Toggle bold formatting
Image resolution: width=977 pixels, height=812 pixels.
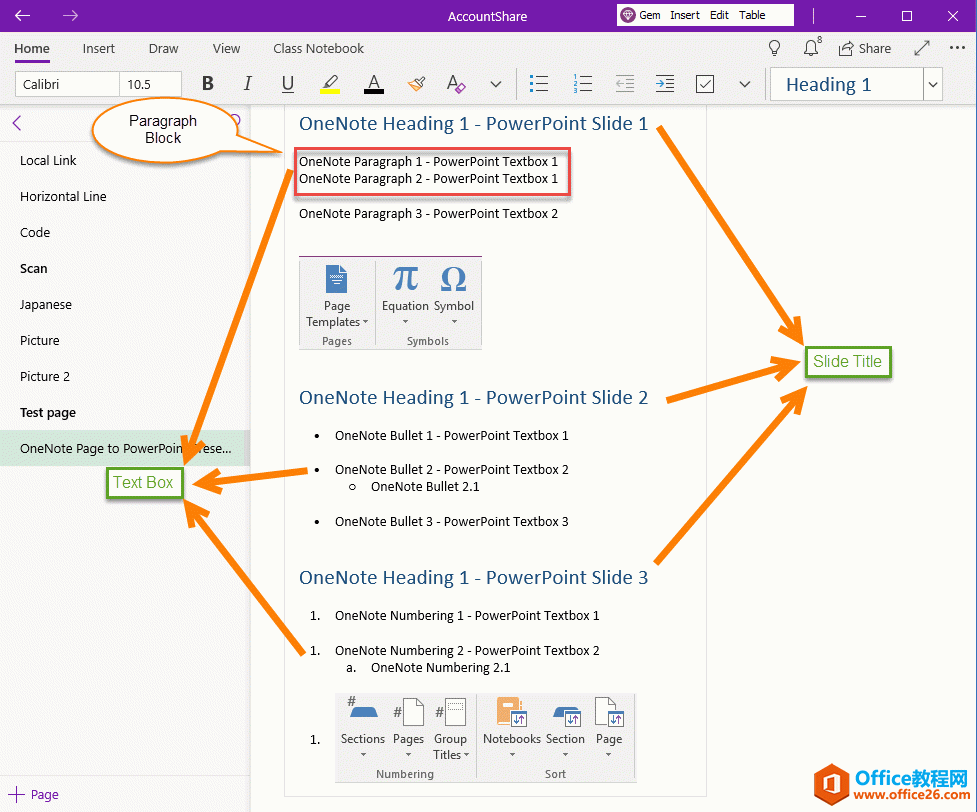click(207, 84)
